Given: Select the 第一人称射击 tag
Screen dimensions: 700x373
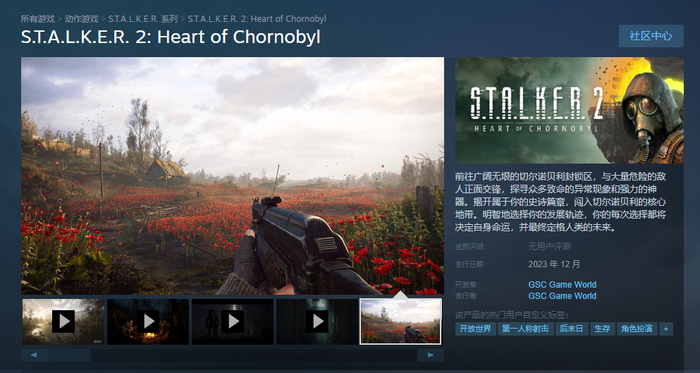Looking at the screenshot, I should [525, 329].
